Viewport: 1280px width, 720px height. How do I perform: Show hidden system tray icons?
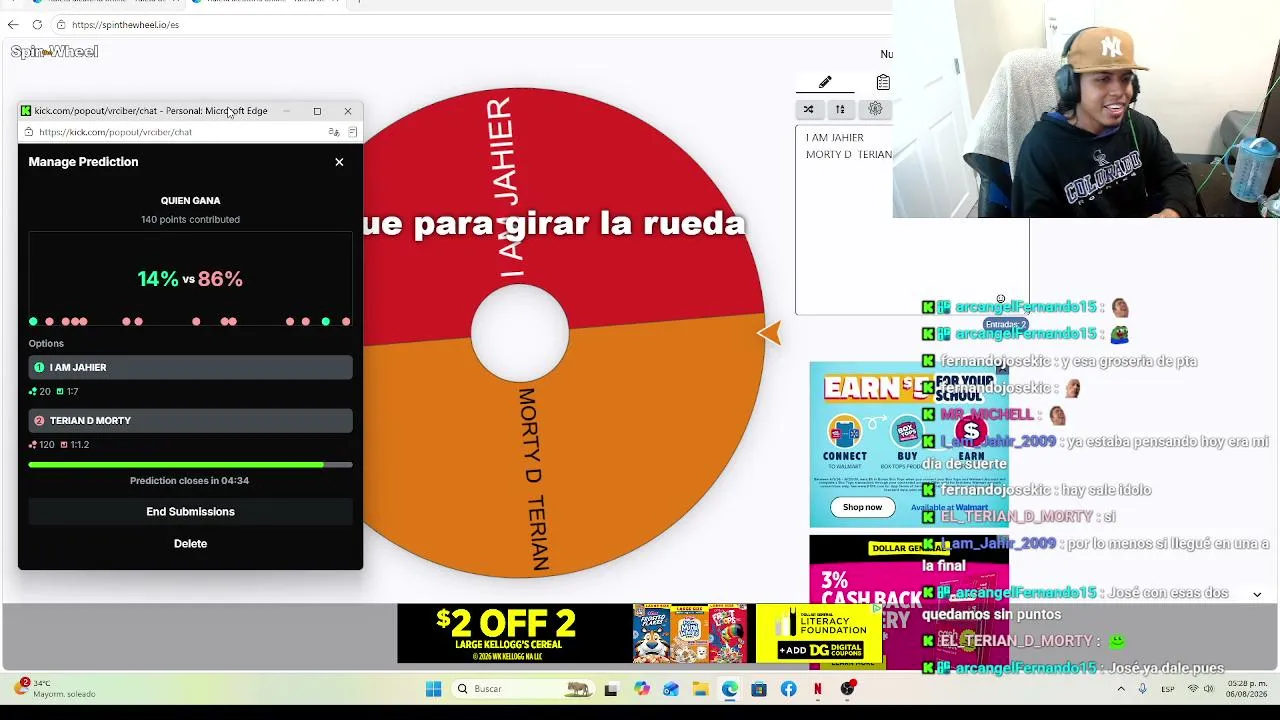click(x=1120, y=689)
